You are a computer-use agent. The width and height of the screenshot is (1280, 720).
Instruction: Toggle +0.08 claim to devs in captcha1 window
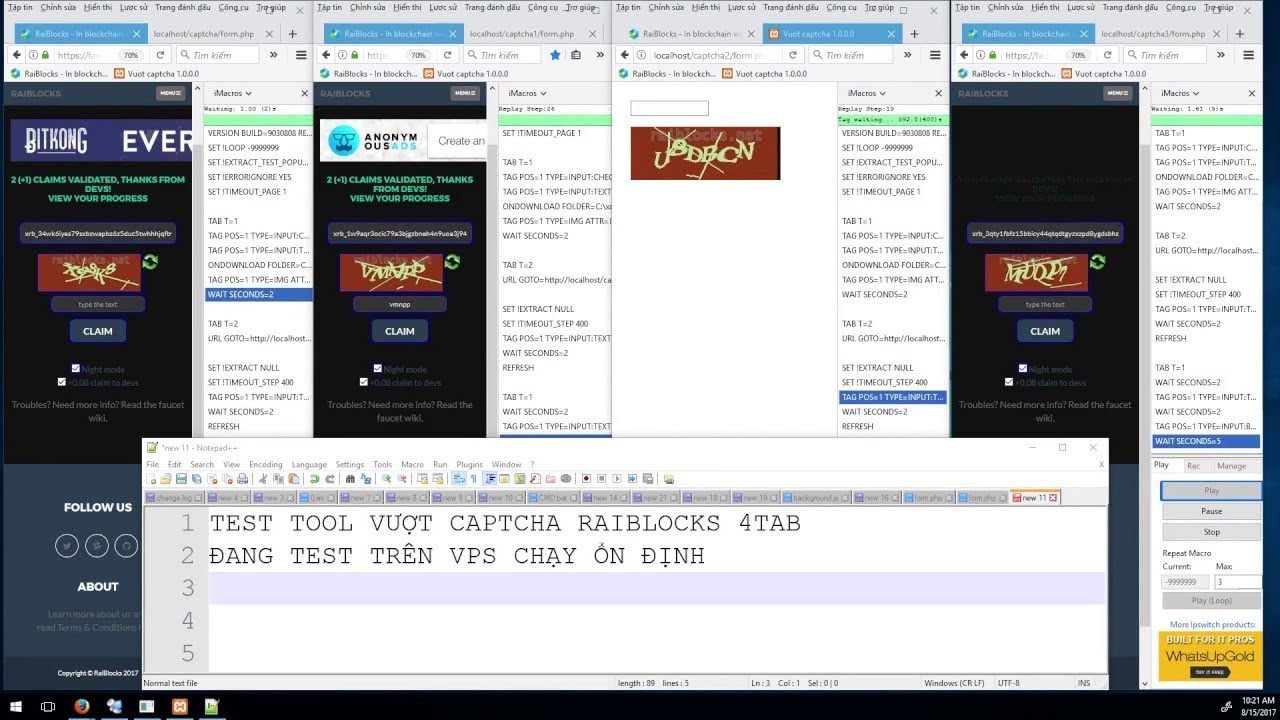tap(363, 382)
